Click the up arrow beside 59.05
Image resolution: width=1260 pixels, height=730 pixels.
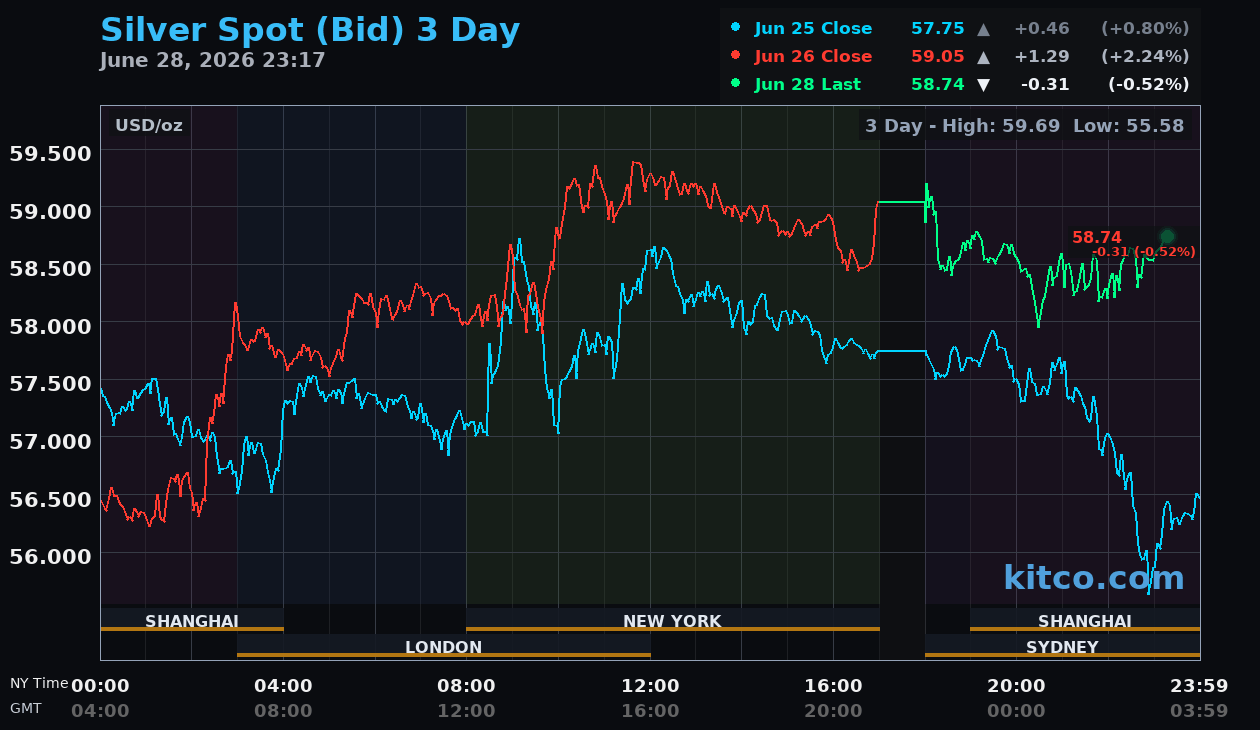tap(983, 57)
